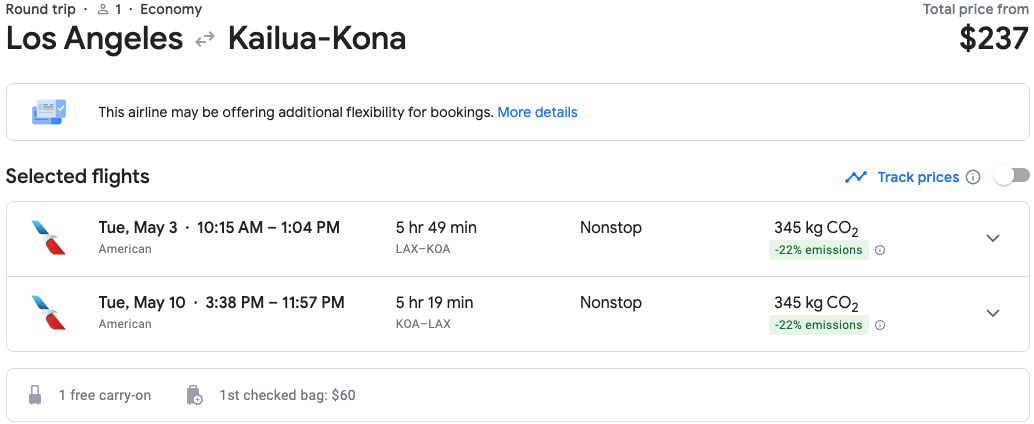
Task: Click the -22% emissions badge on outbound flight
Action: coord(818,250)
